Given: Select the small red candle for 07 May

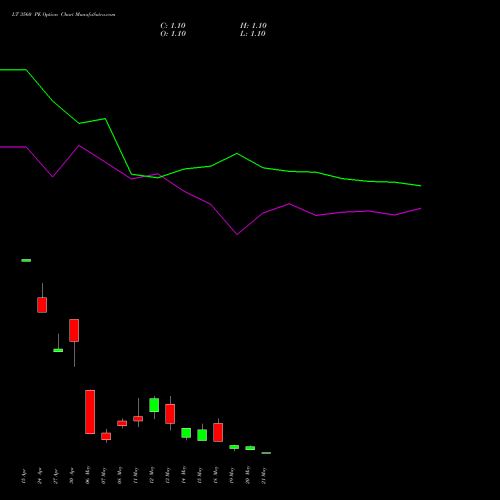Looking at the screenshot, I should [x=106, y=436].
